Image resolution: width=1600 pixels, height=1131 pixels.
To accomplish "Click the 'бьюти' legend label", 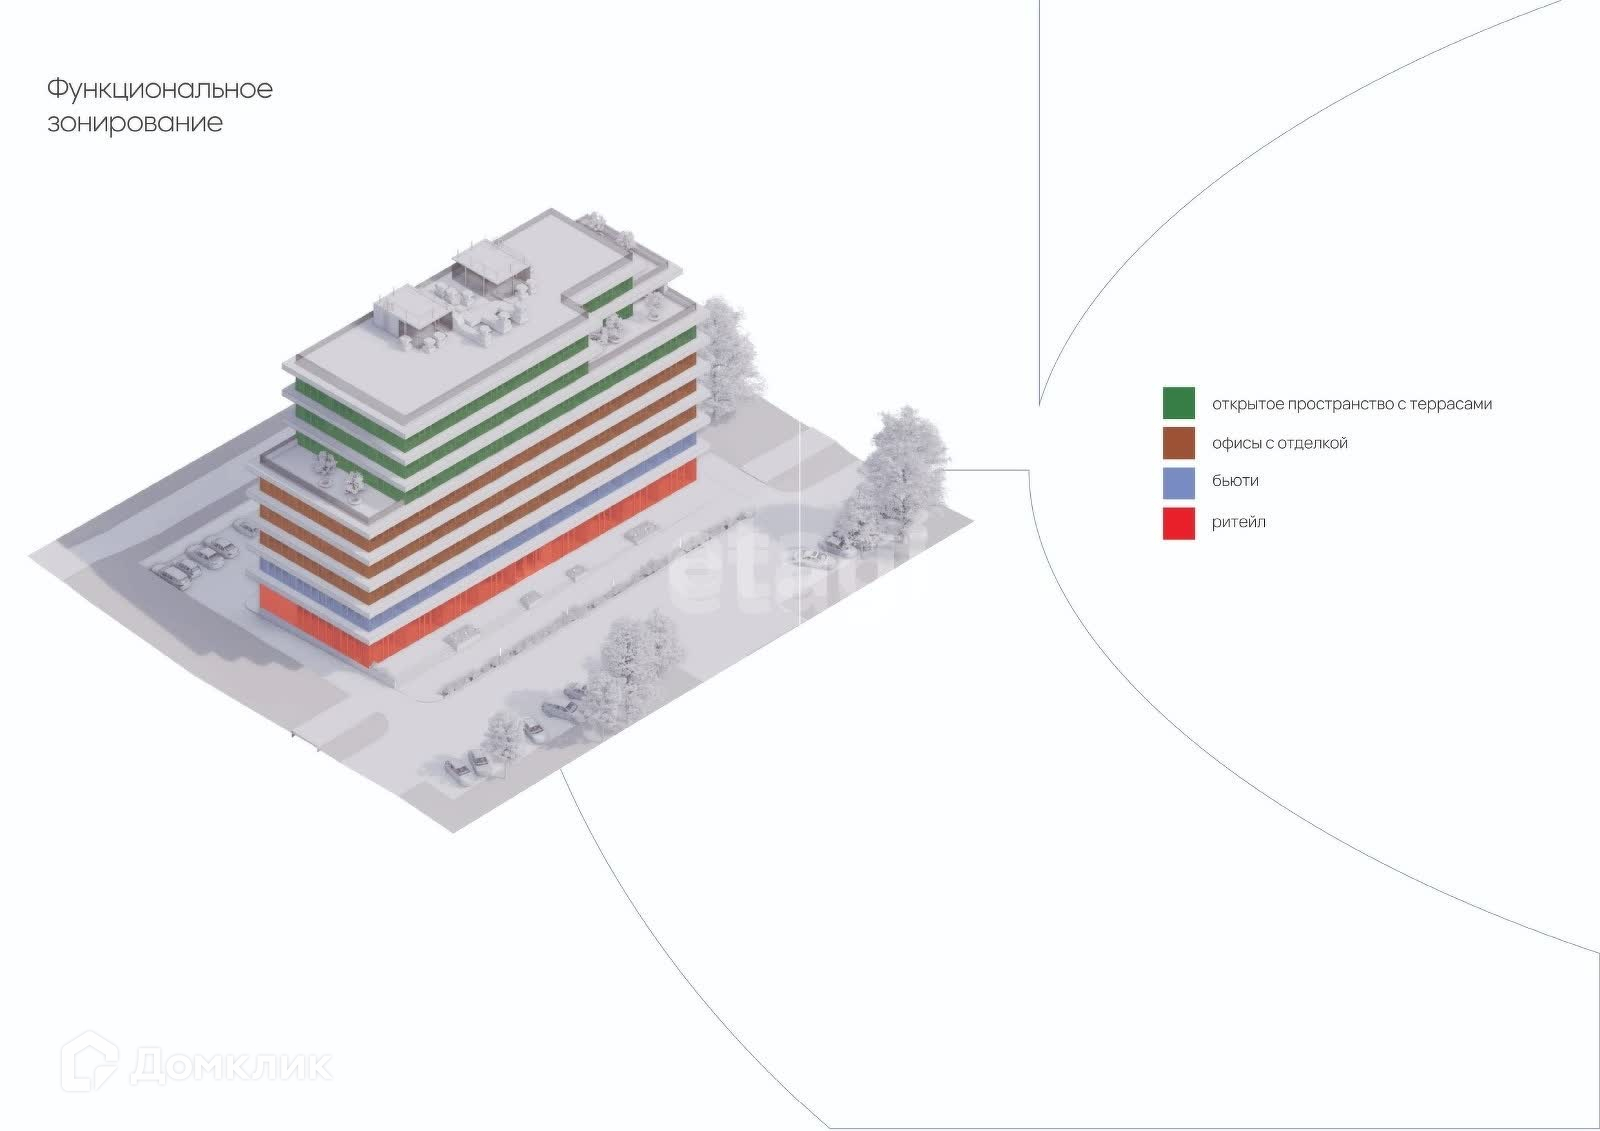I will [x=1235, y=481].
